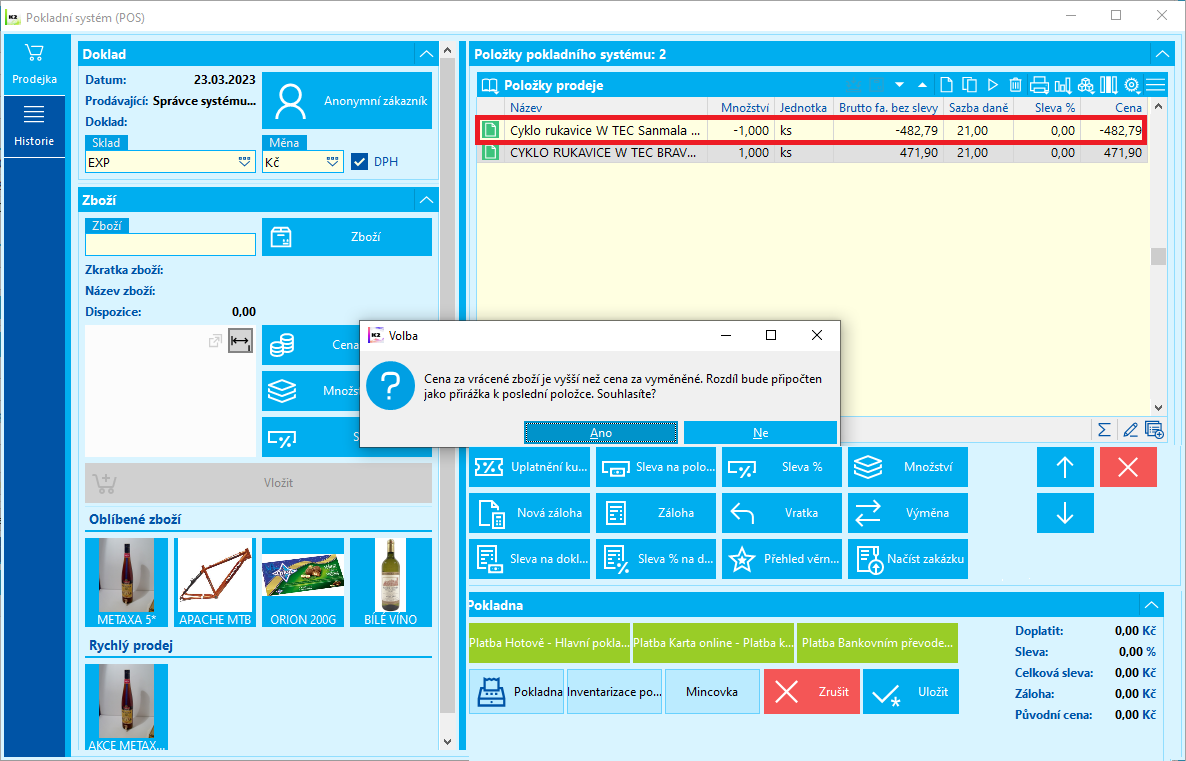Select METAXA 5* favorite thumbnail
The height and width of the screenshot is (761, 1186).
[x=126, y=582]
